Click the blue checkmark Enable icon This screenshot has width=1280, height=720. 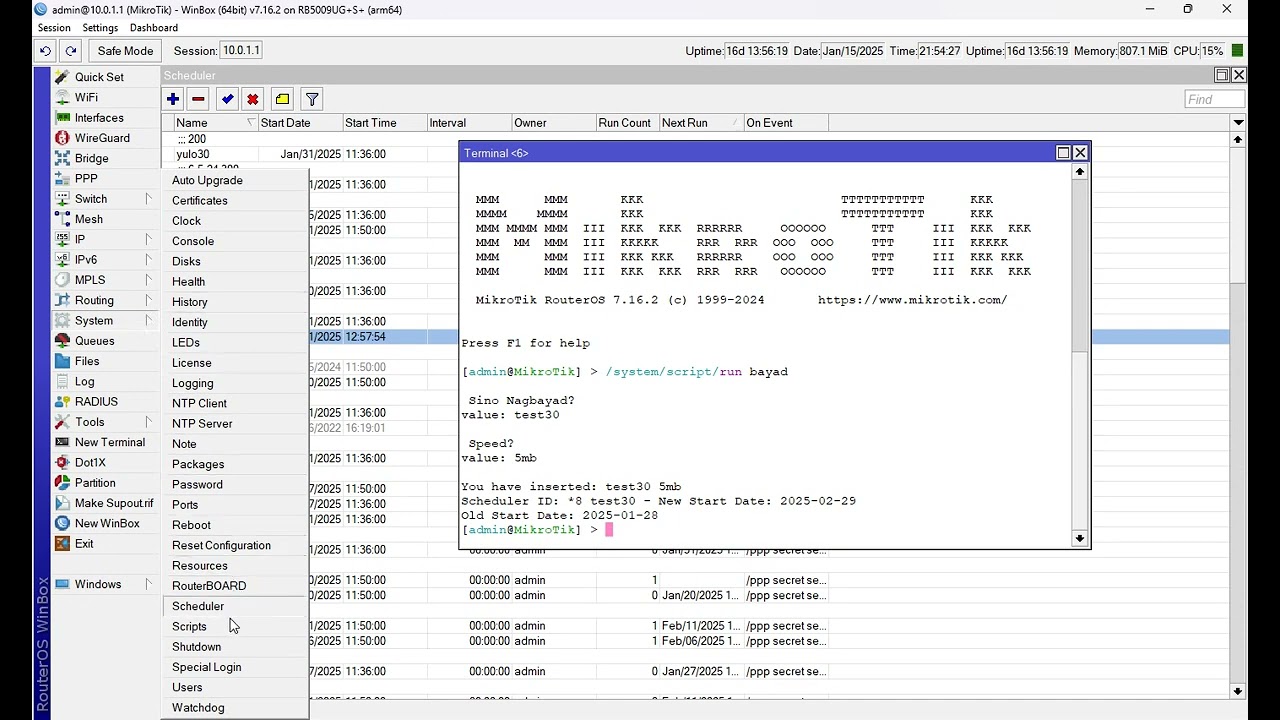[x=227, y=99]
